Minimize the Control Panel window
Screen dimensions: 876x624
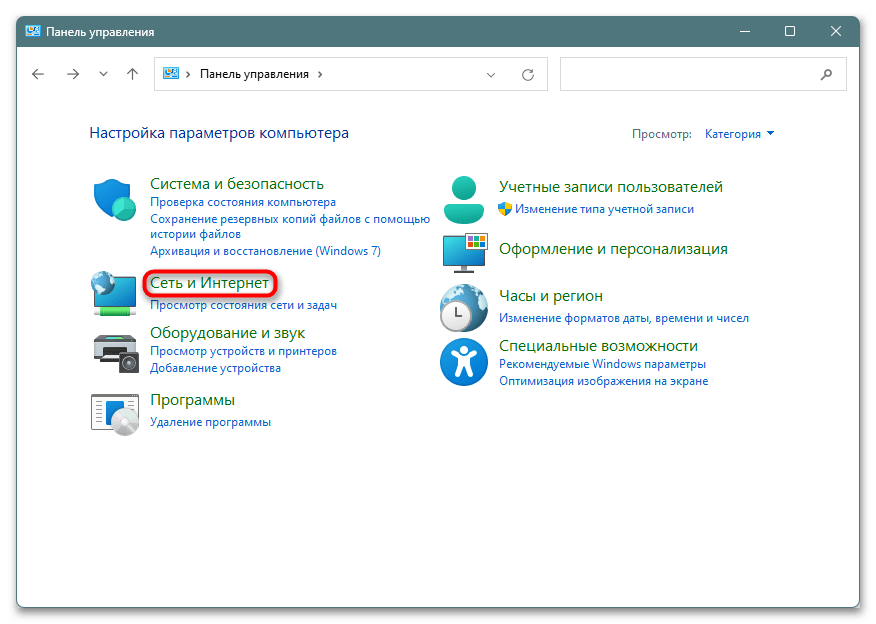tap(745, 31)
